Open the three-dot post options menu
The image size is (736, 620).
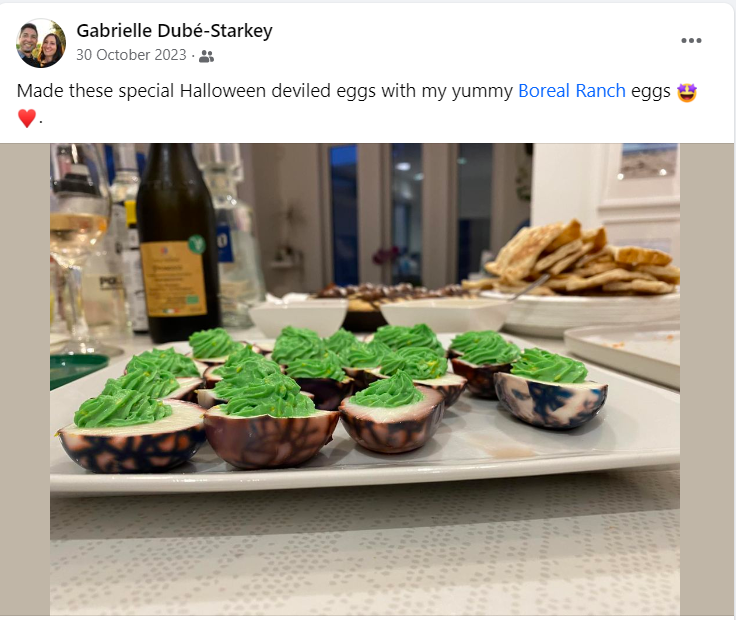[691, 41]
